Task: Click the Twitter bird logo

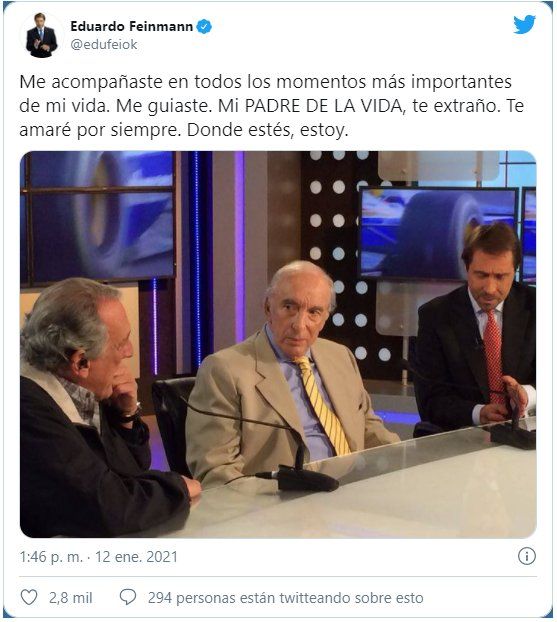Action: pyautogui.click(x=524, y=25)
